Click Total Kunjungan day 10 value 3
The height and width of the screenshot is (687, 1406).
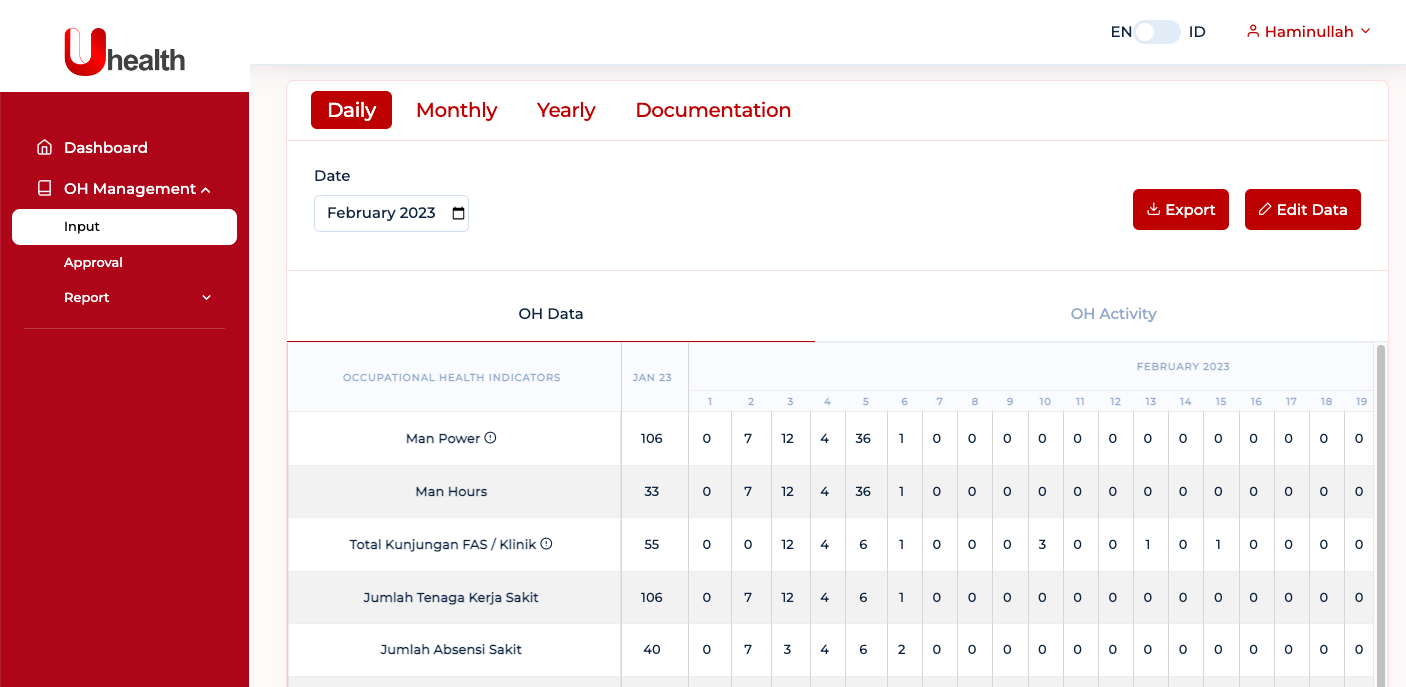(1042, 544)
